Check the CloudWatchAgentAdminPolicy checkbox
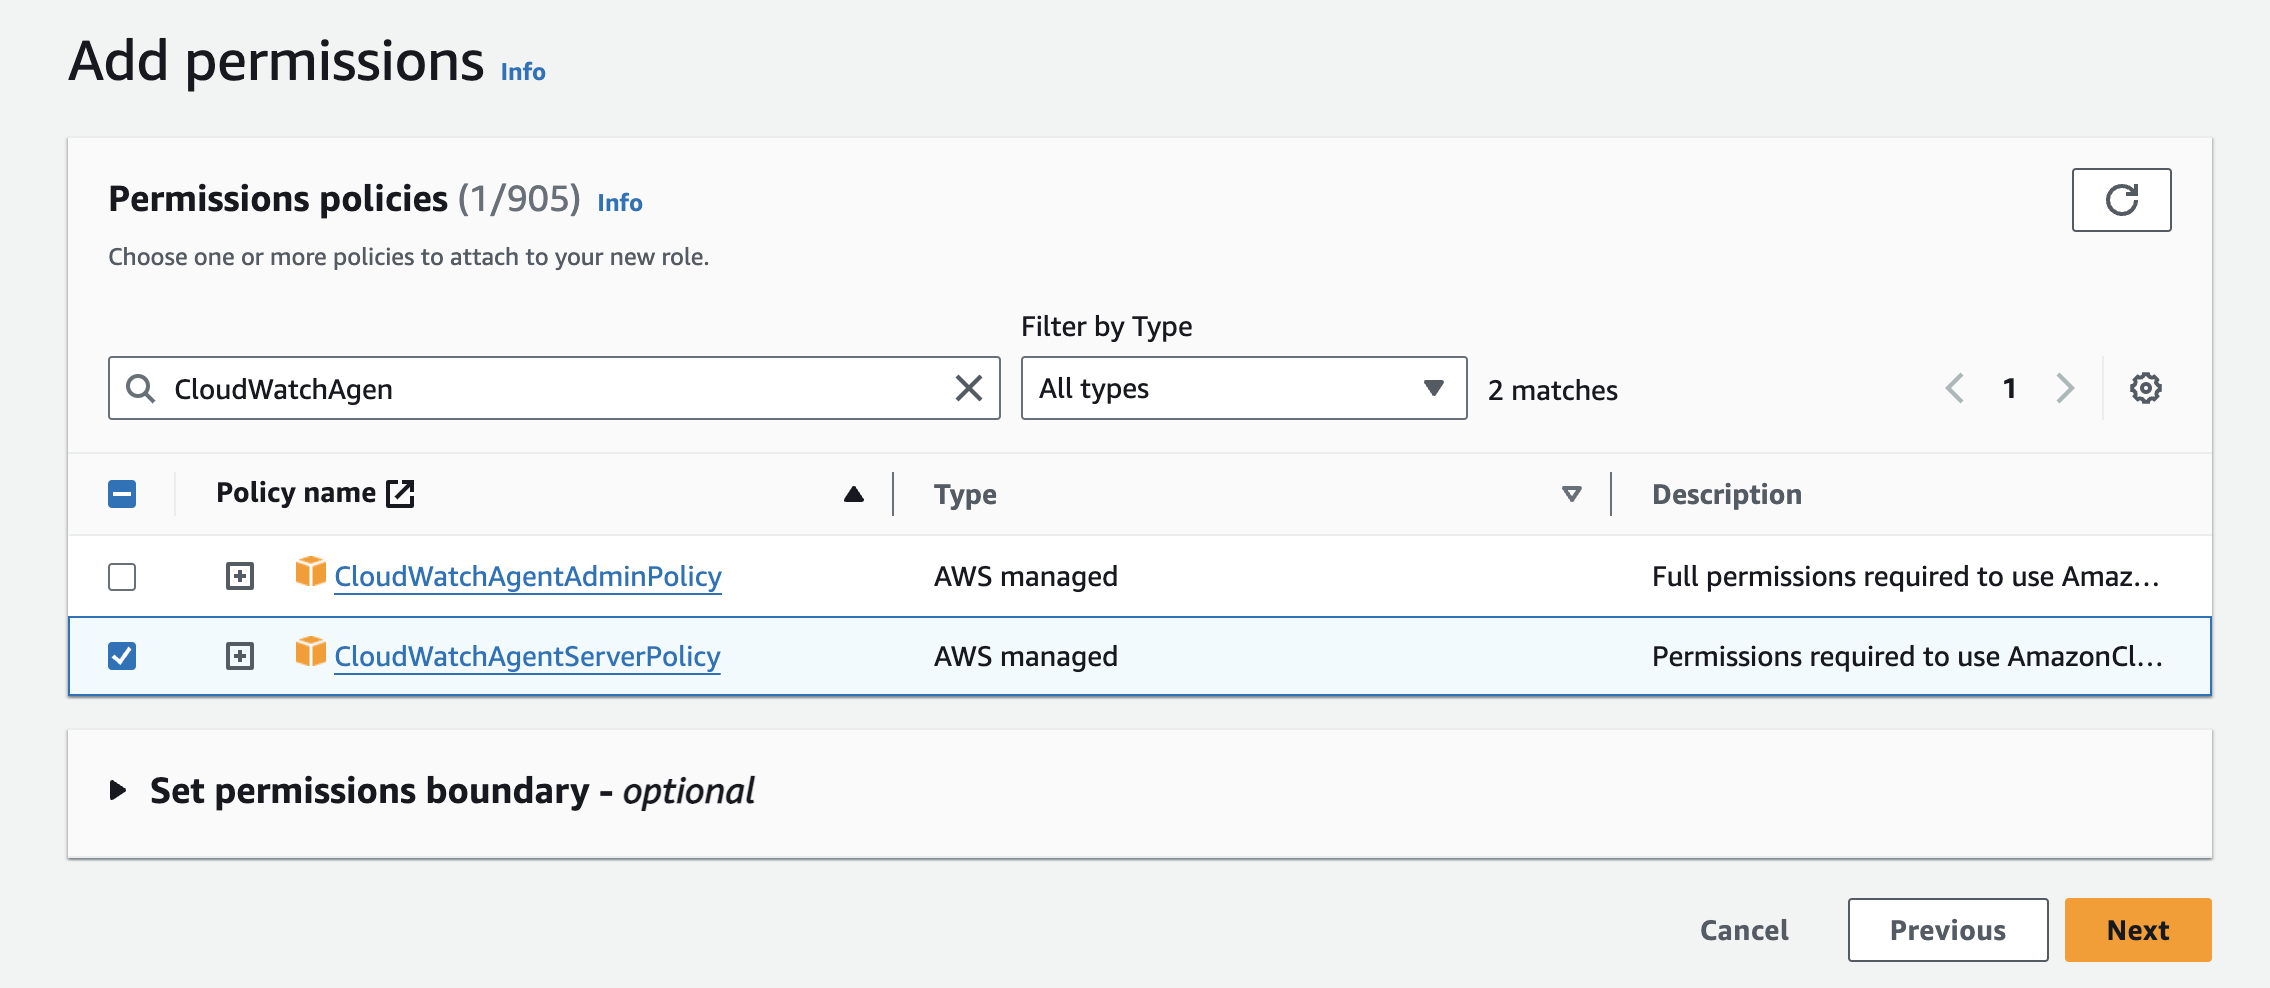This screenshot has width=2270, height=988. coord(122,577)
